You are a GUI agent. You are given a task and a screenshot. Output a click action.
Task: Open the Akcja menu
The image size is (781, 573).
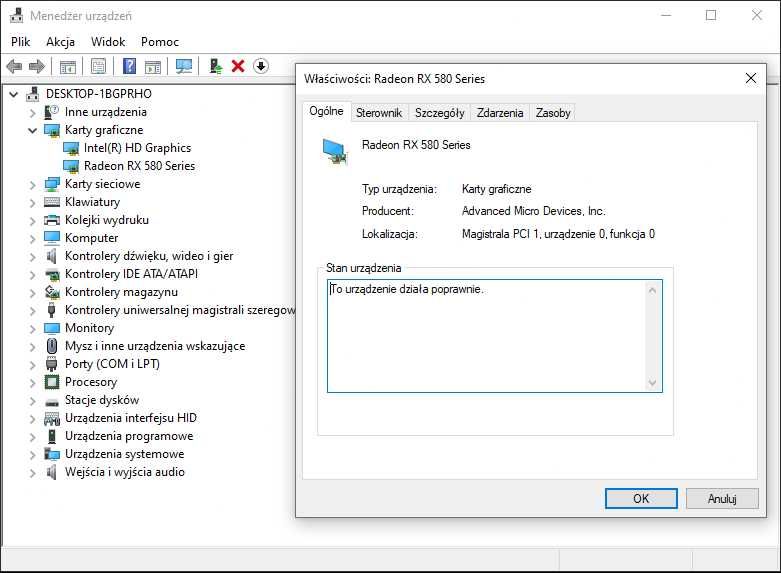click(x=60, y=42)
